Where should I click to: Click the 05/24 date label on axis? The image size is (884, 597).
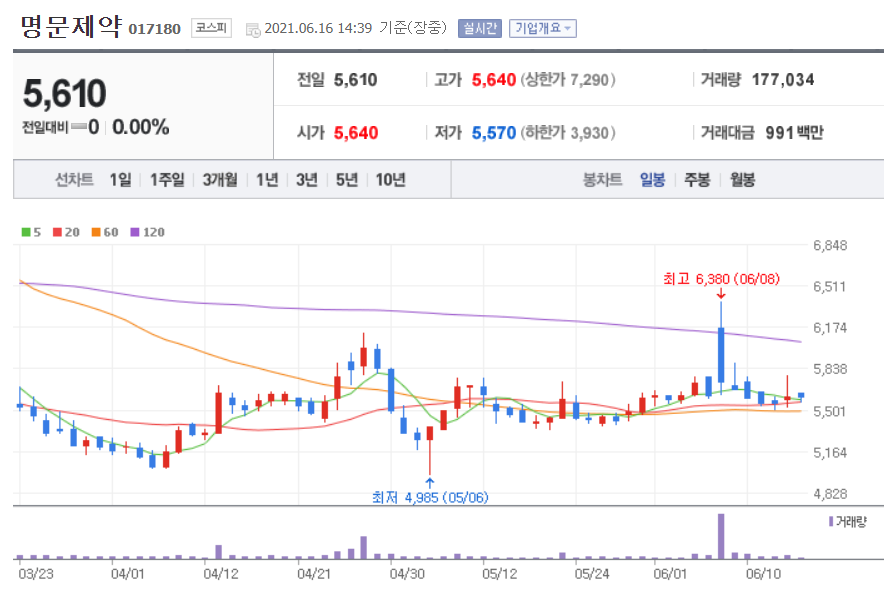click(x=592, y=574)
